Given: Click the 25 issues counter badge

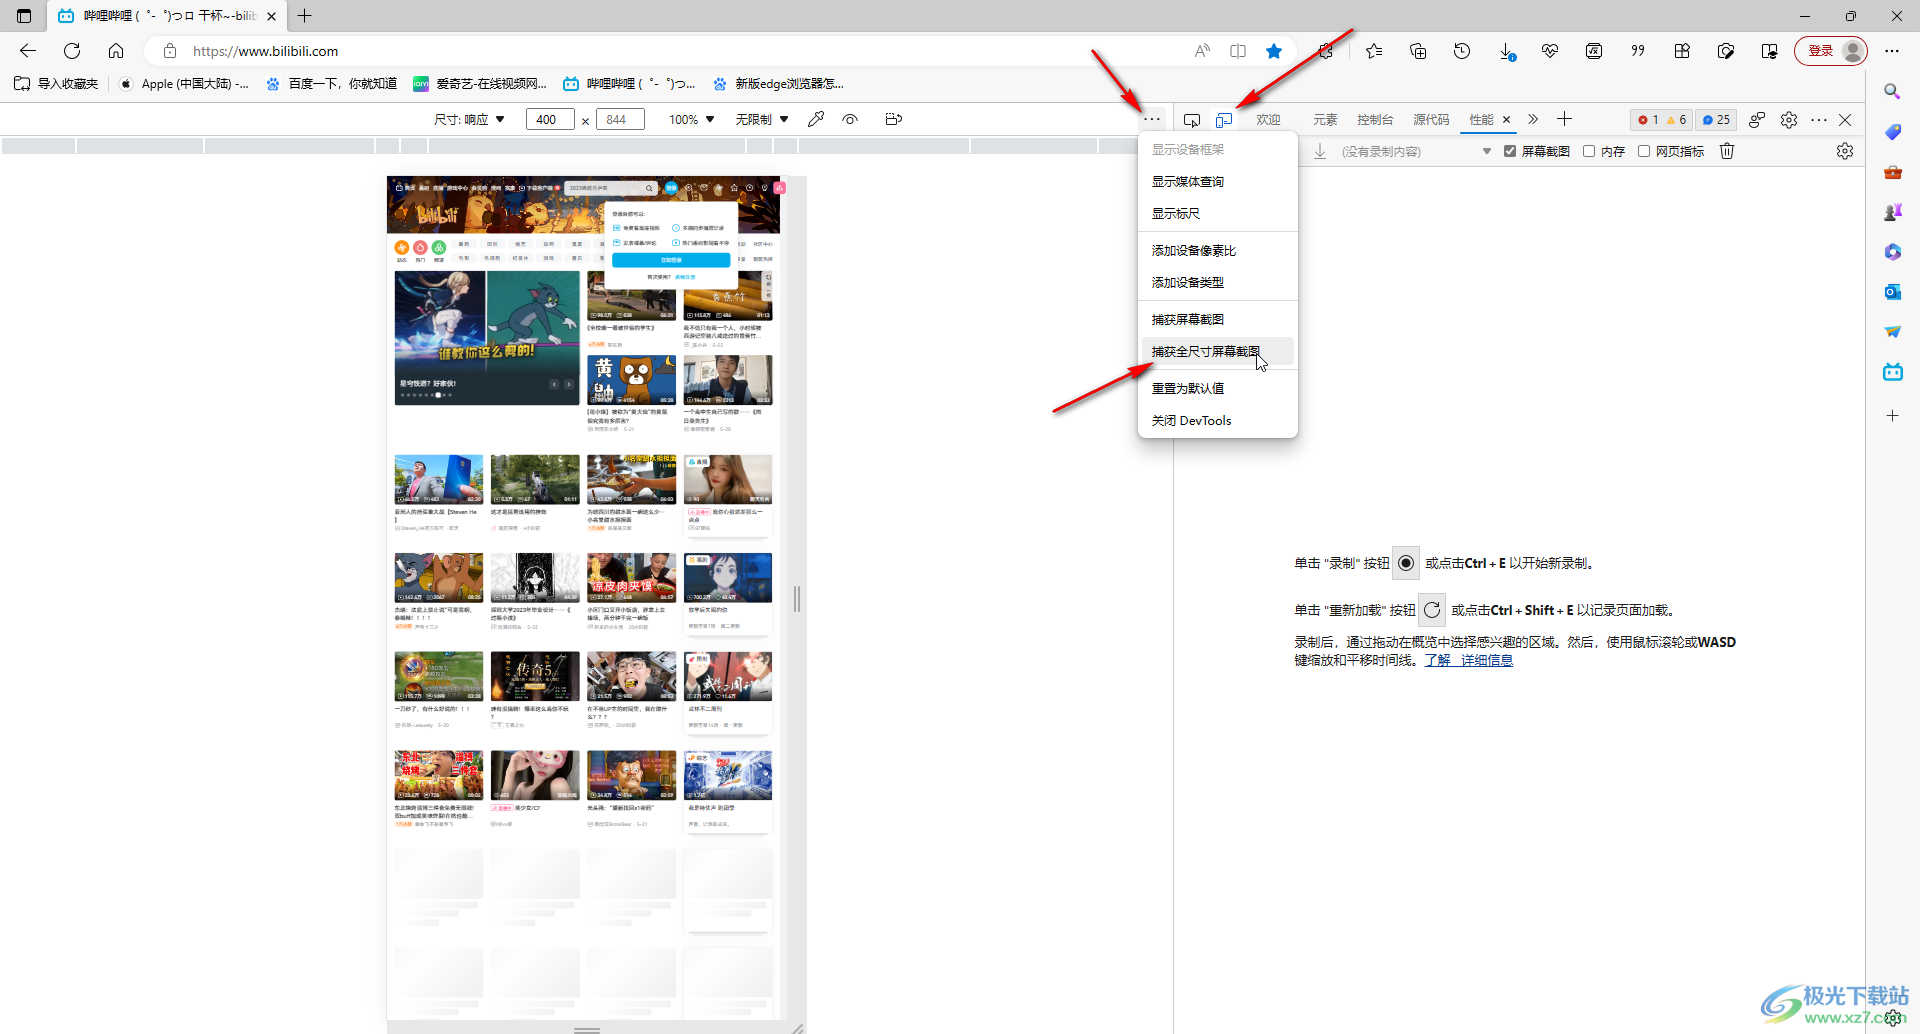Looking at the screenshot, I should [1716, 119].
